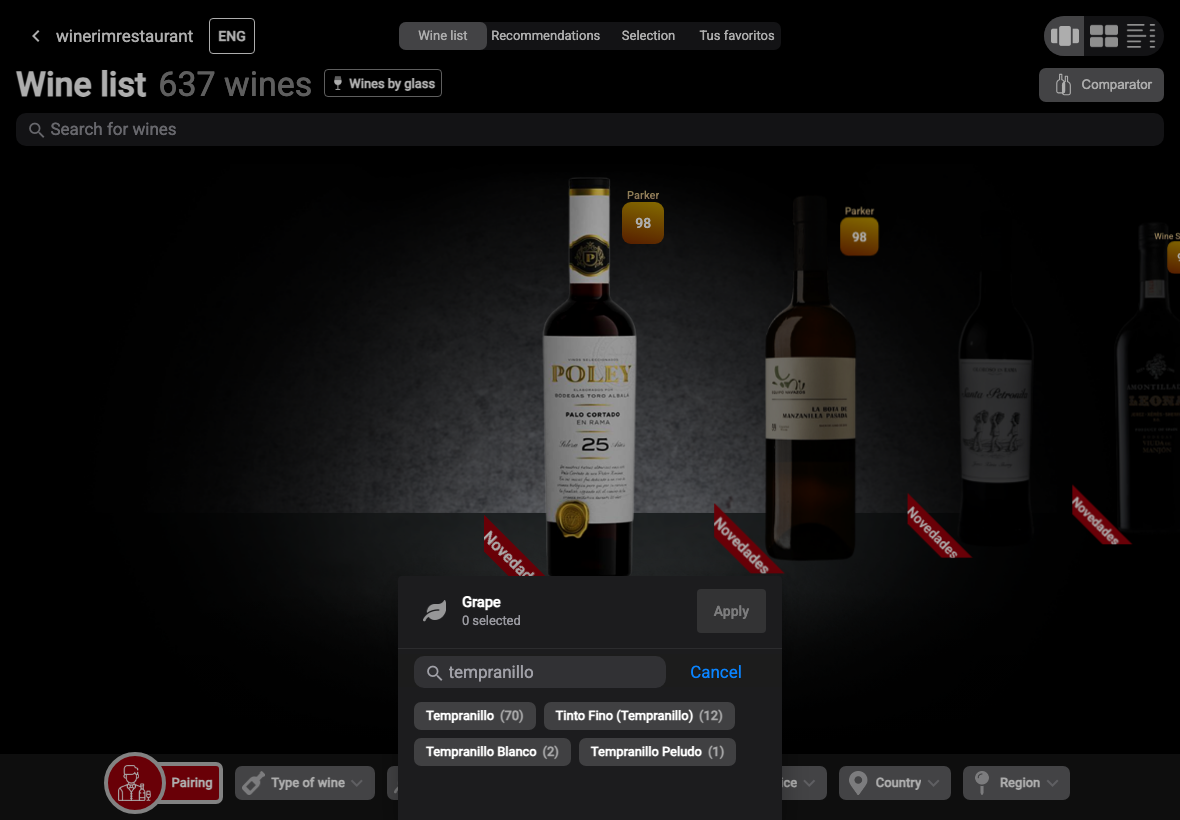The width and height of the screenshot is (1180, 820).
Task: Switch to the Recommendations tab
Action: tap(546, 35)
